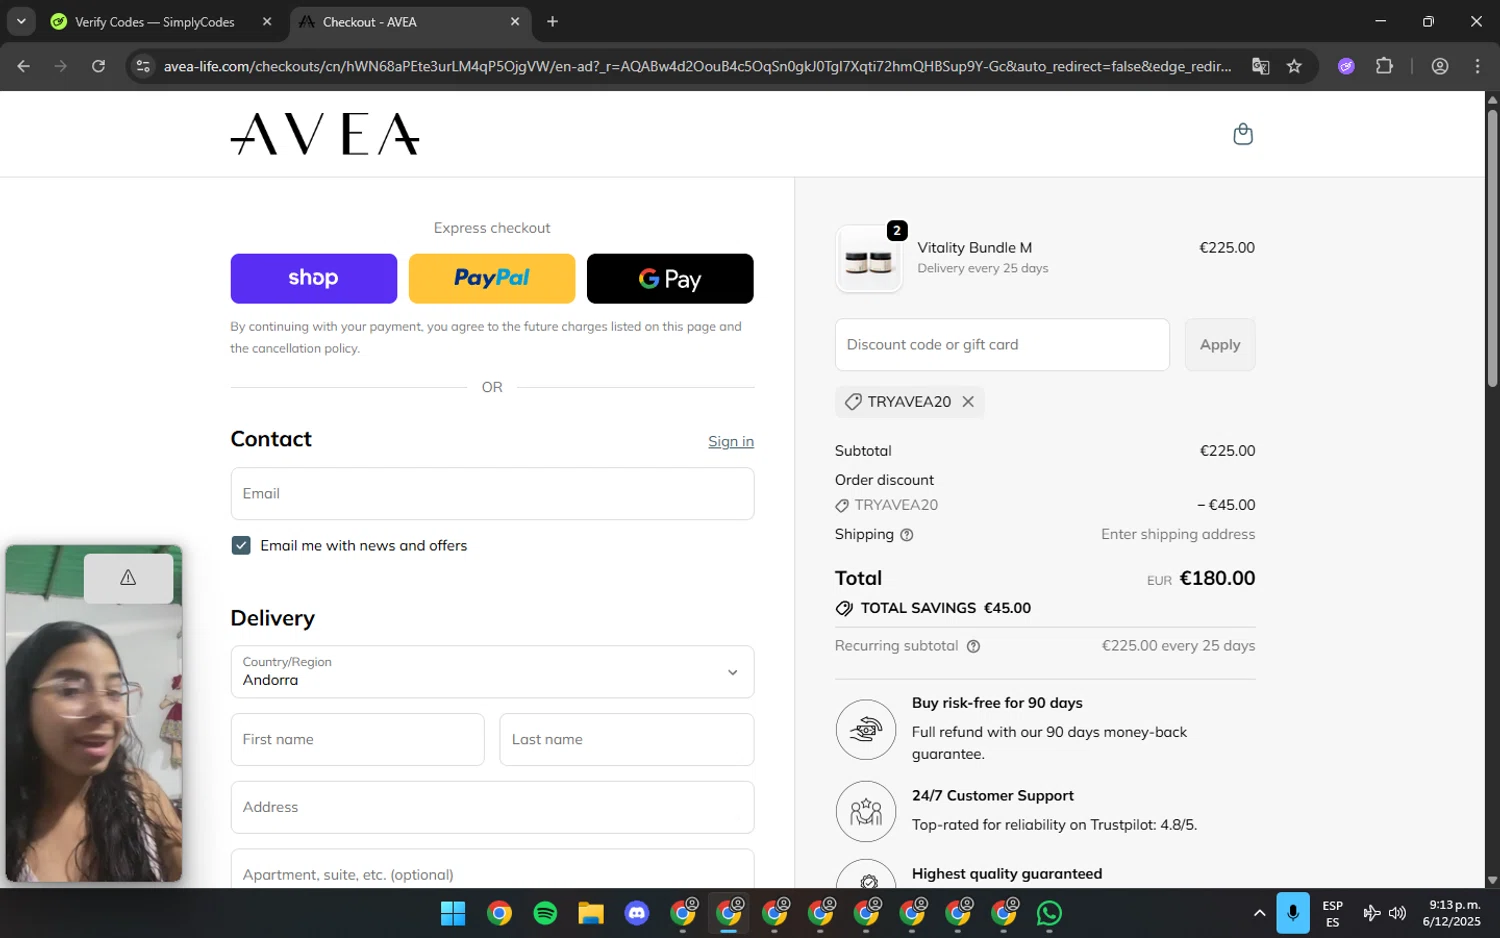The height and width of the screenshot is (938, 1500).
Task: Open Spotify from the taskbar
Action: (545, 913)
